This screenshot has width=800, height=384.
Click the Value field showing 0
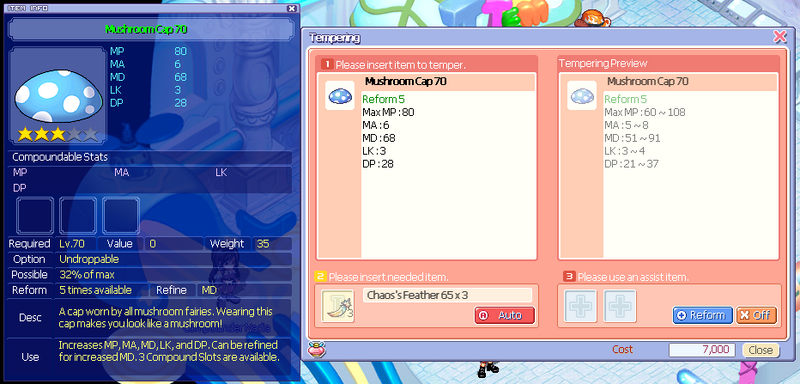(x=173, y=244)
